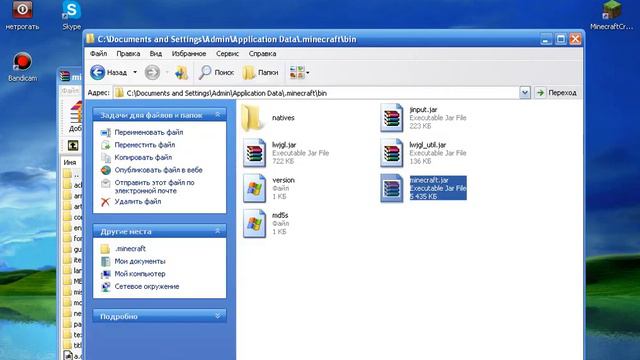The height and width of the screenshot is (360, 640).
Task: Open the Файл menu
Action: click(98, 53)
